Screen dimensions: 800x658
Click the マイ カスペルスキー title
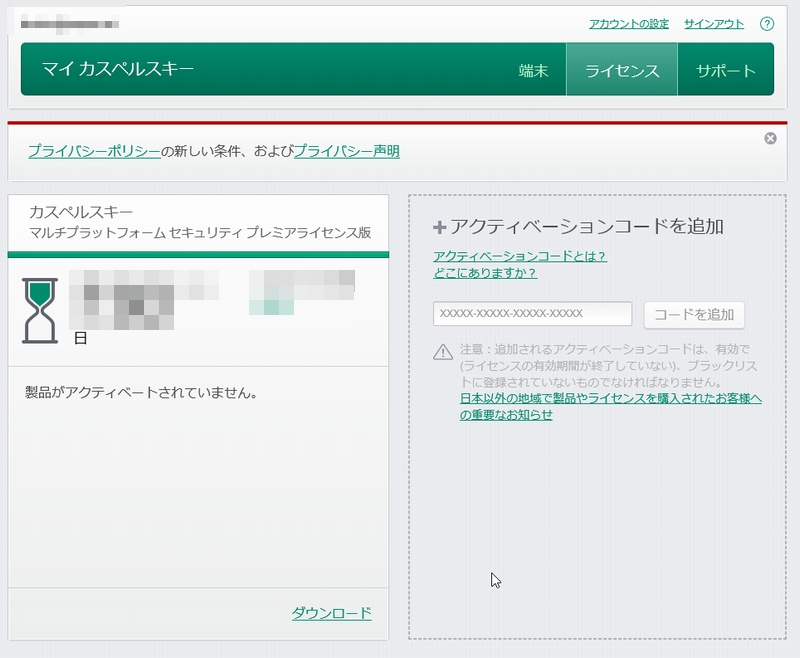(x=118, y=68)
